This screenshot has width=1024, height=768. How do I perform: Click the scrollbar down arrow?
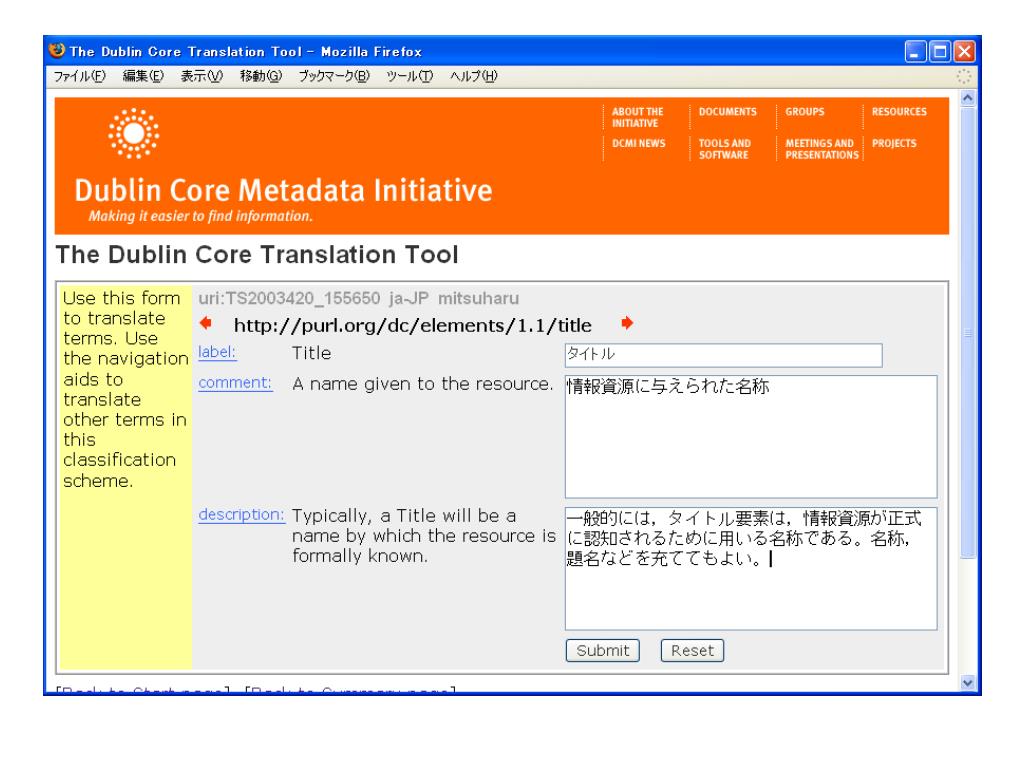[968, 682]
